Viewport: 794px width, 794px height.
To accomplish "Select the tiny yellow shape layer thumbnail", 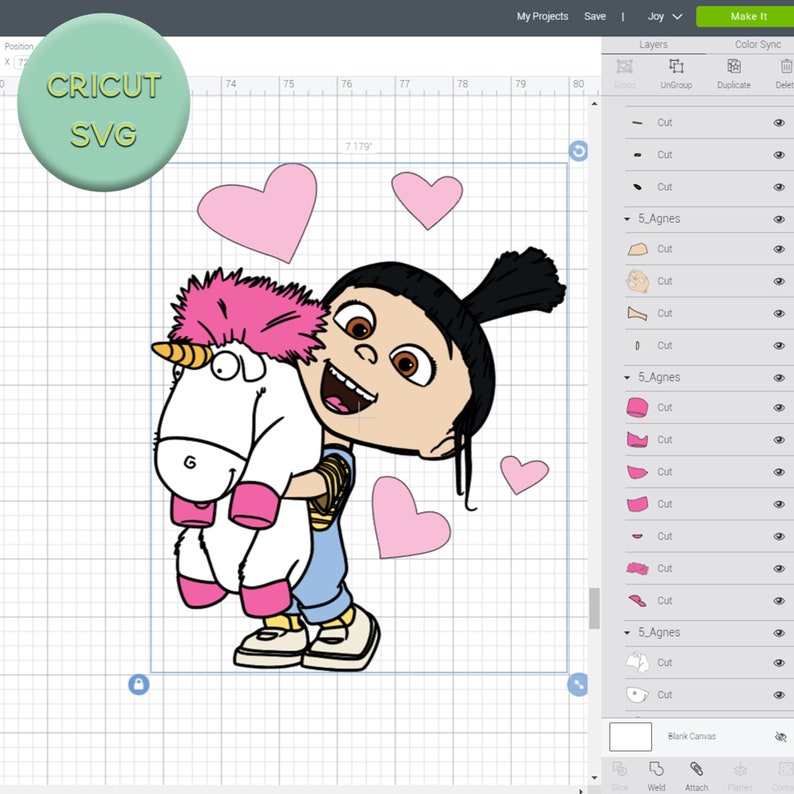I will coord(637,346).
